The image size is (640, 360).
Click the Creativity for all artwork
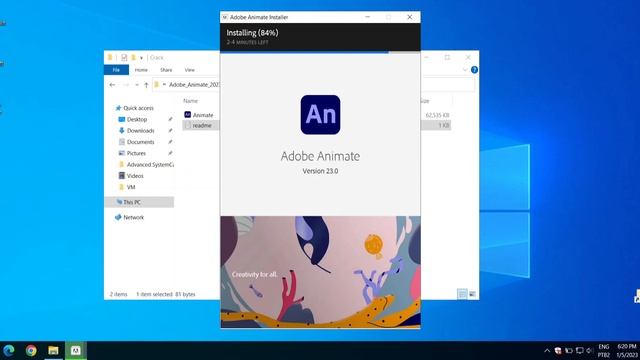coord(320,272)
